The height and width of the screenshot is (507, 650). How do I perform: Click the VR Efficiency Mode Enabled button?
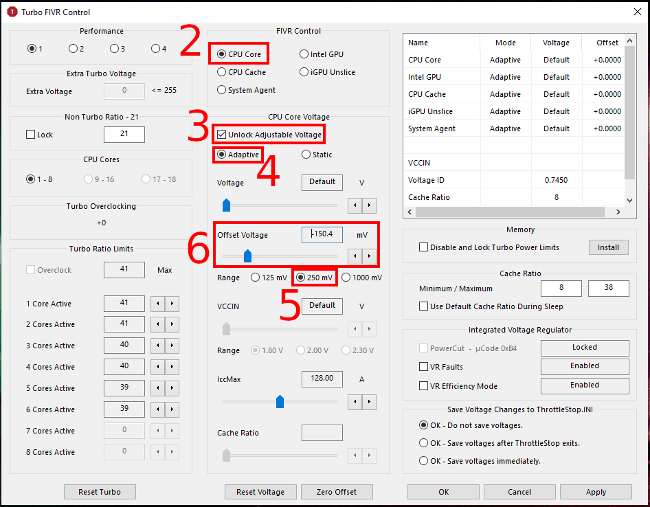585,386
